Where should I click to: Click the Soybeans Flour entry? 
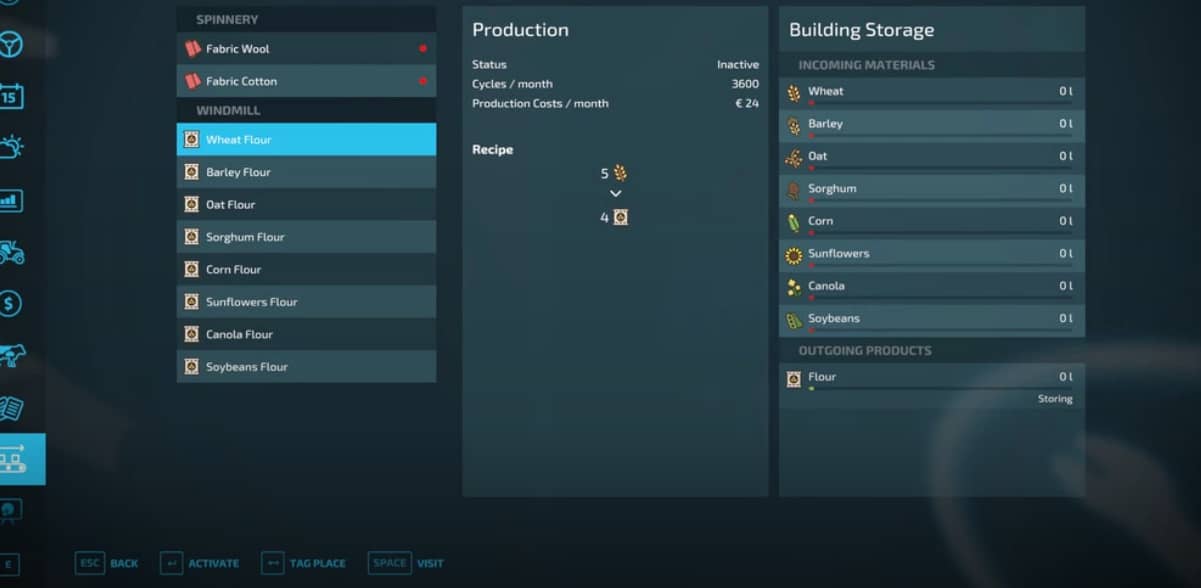[305, 367]
